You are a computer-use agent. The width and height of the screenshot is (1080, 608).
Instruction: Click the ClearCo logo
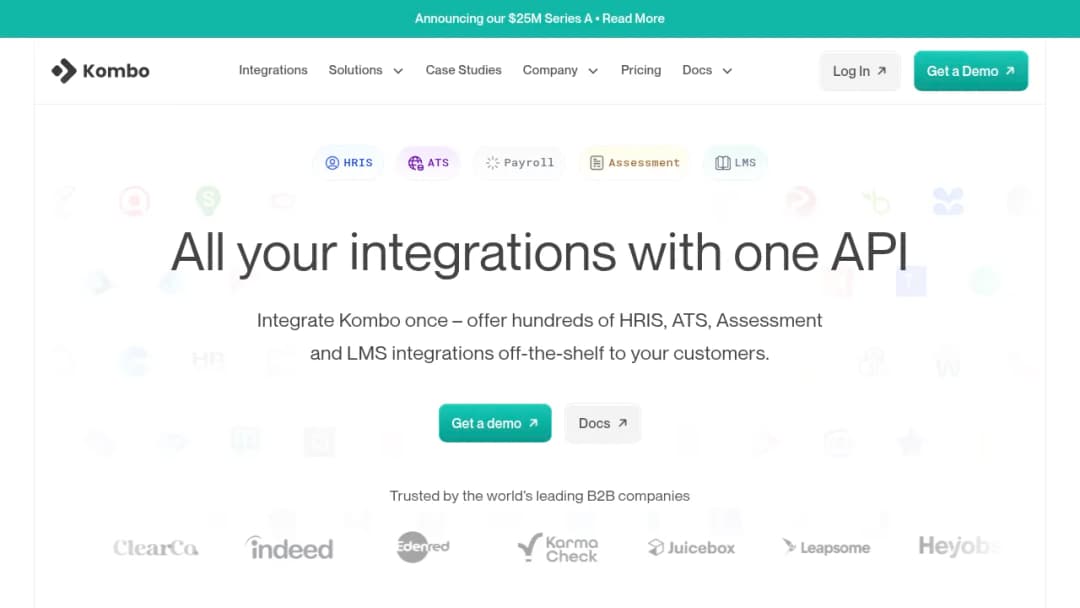pyautogui.click(x=156, y=547)
